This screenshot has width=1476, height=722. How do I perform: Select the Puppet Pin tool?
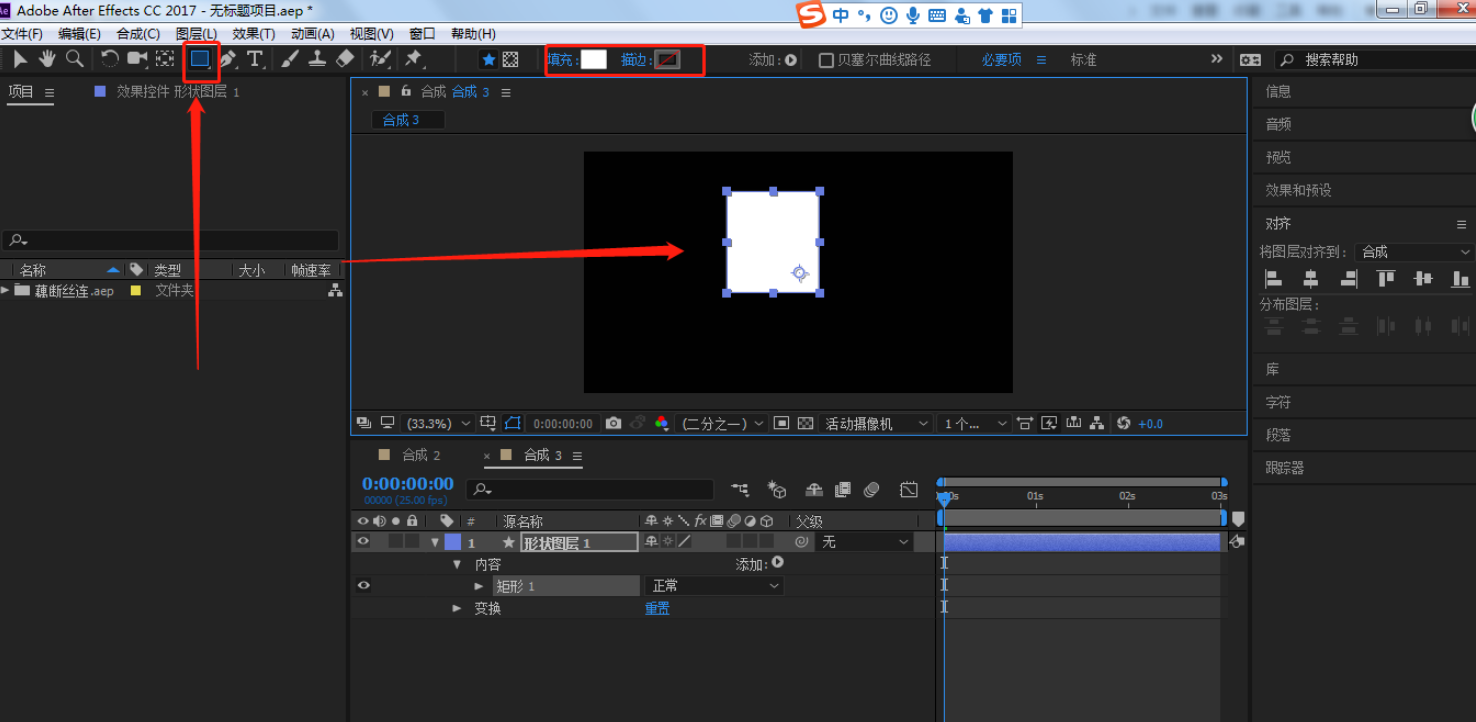(413, 59)
